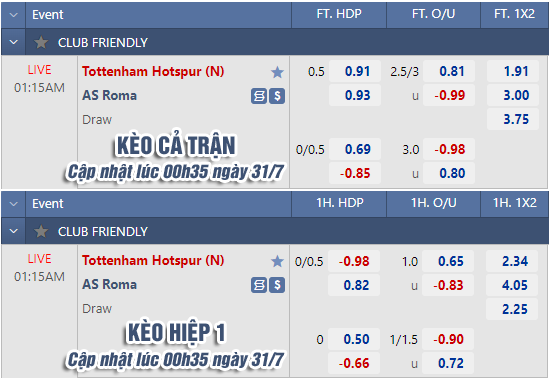Viewport: 551px width, 381px height.
Task: Star the full-time CLUB FRIENDLY league
Action: click(41, 43)
